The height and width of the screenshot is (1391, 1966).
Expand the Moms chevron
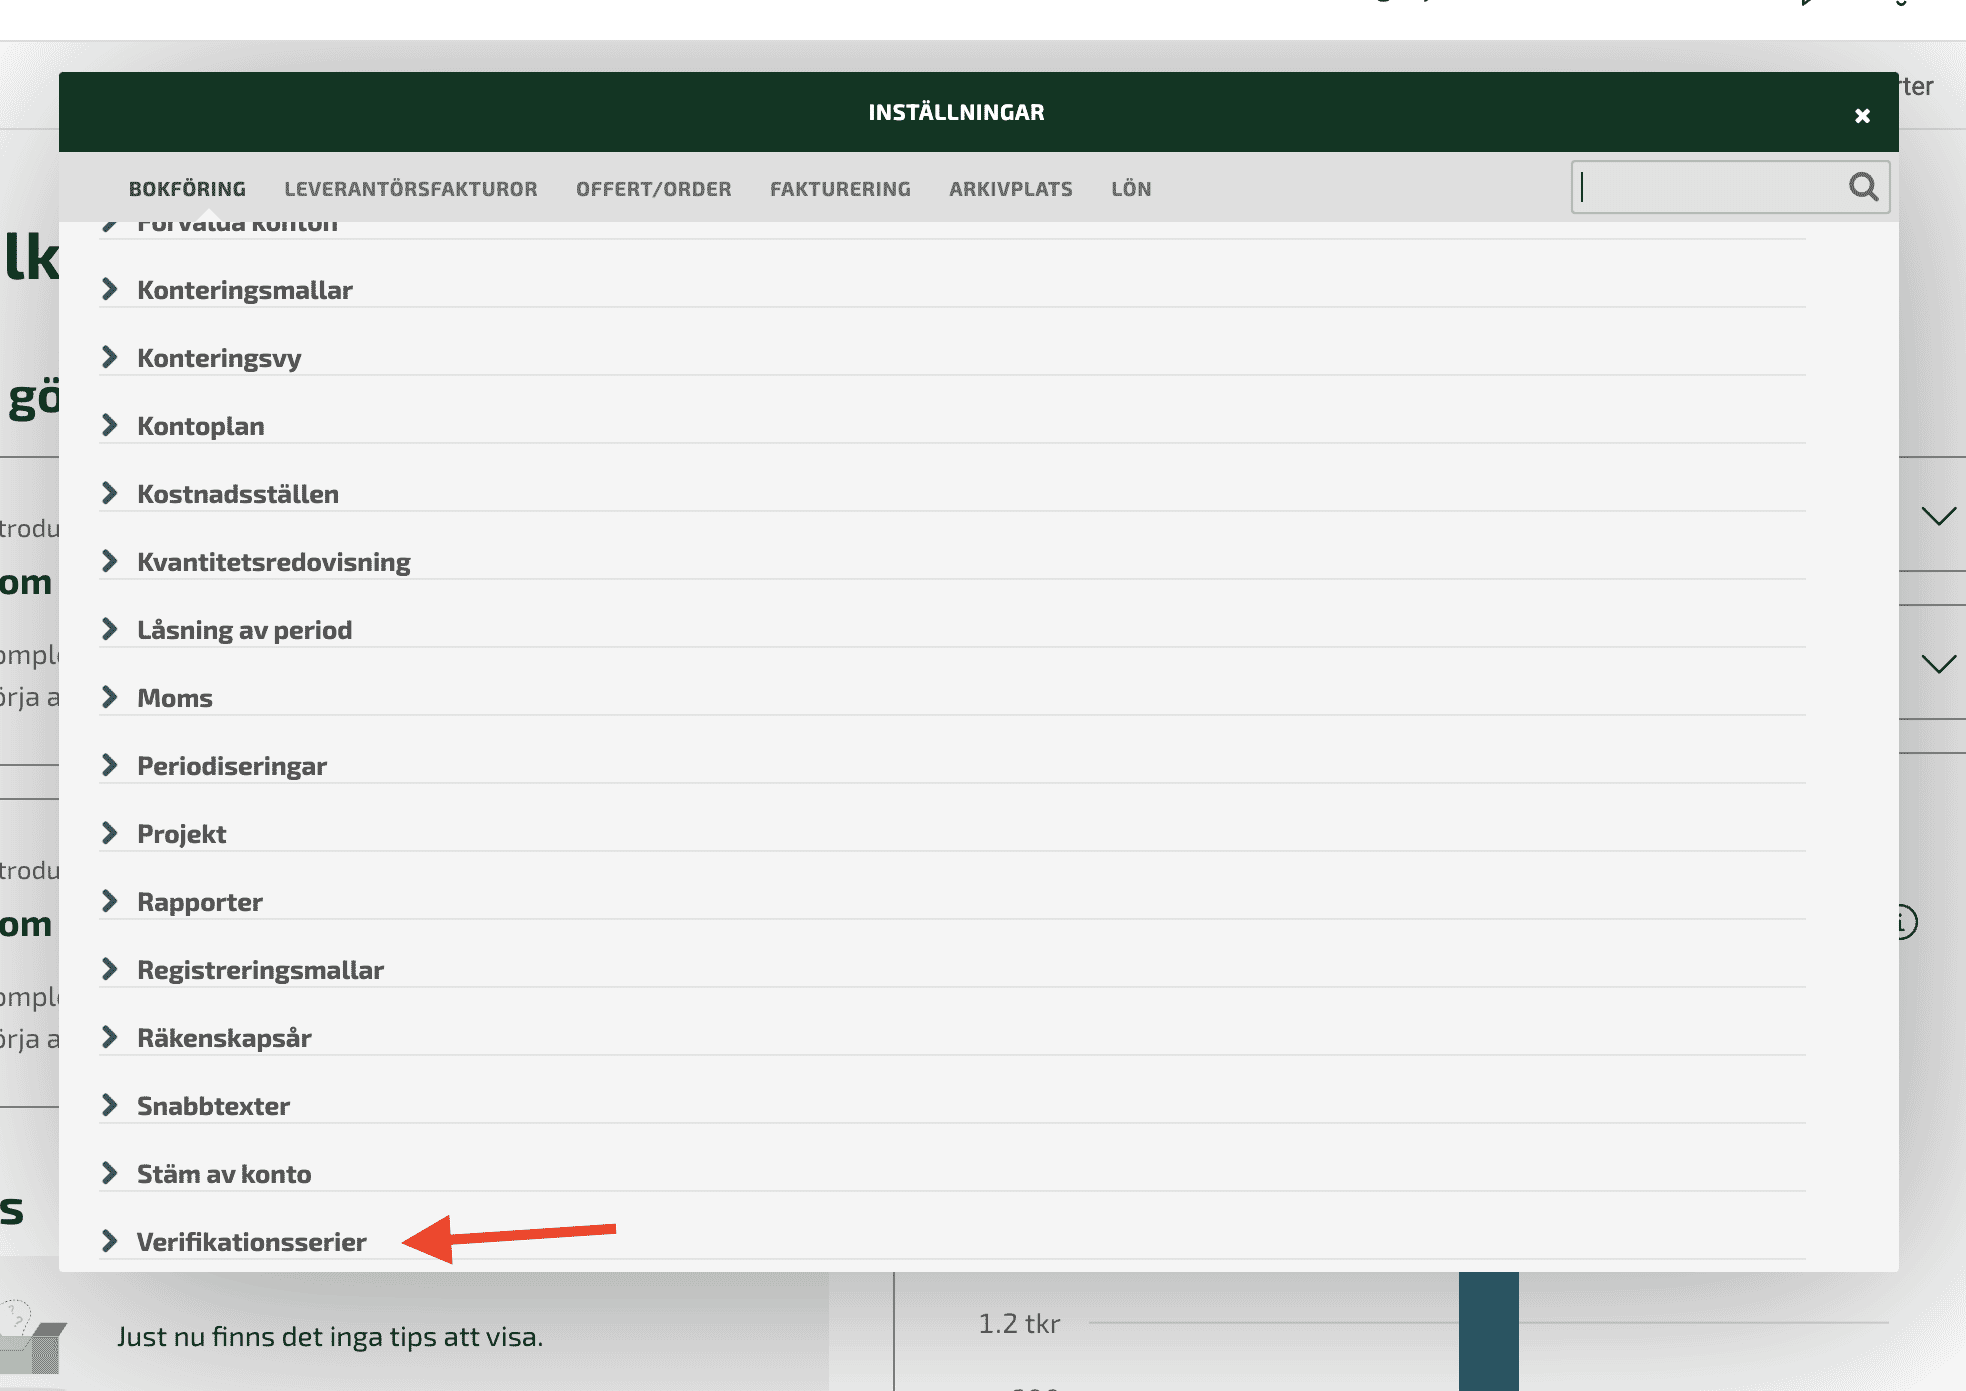tap(110, 698)
